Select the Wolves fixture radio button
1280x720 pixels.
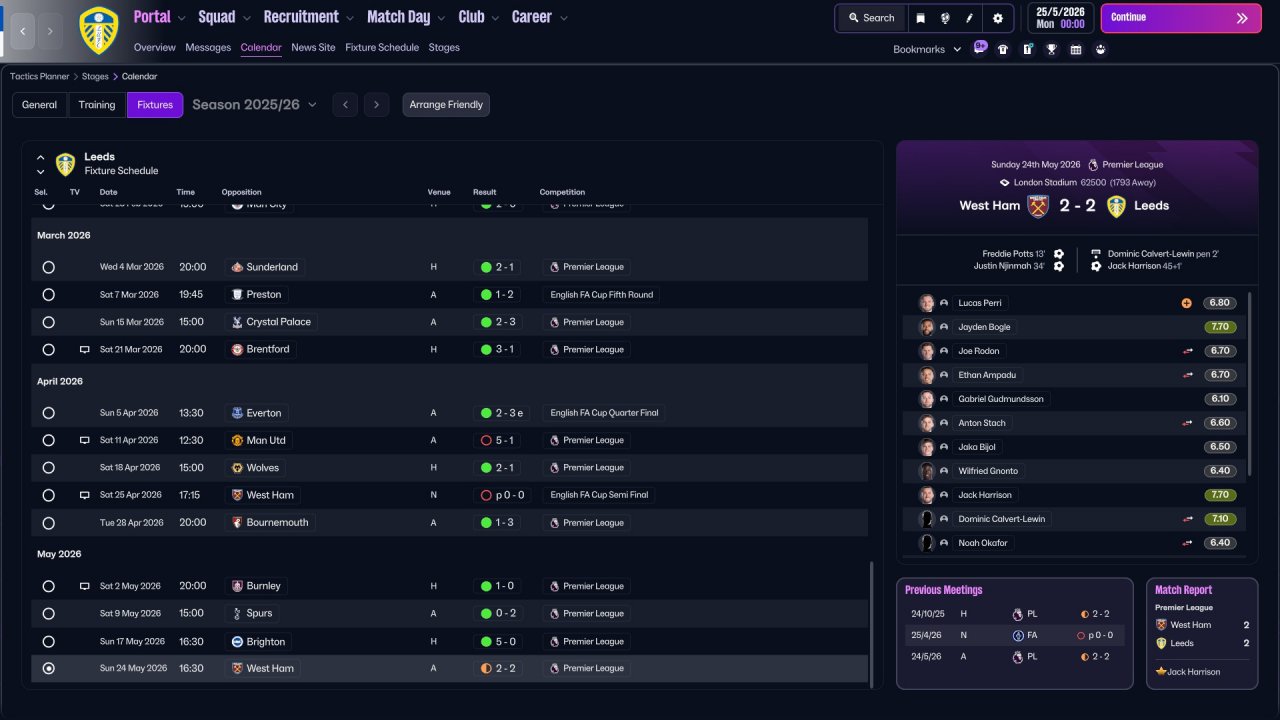48,468
